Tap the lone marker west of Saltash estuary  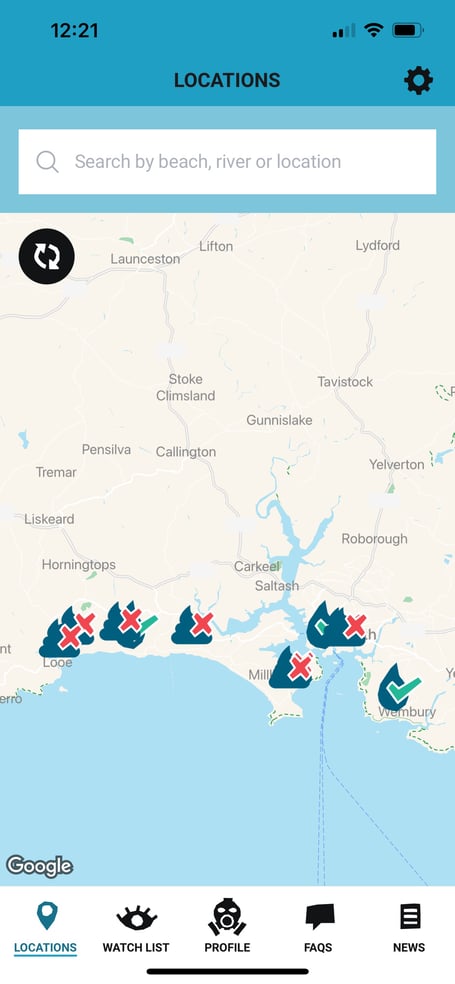point(193,624)
